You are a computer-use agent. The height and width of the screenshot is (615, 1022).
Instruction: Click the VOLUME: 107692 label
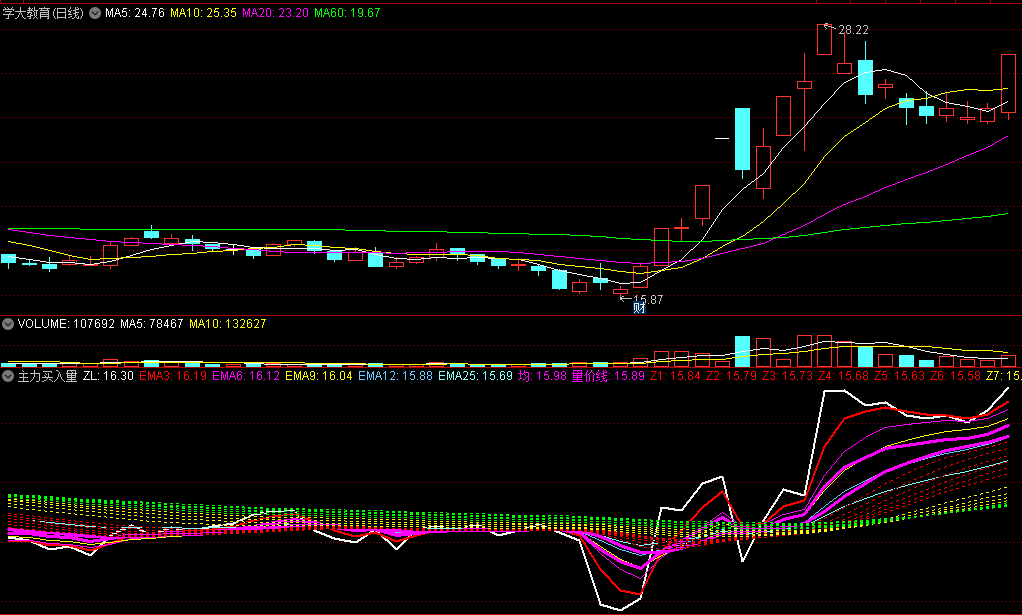click(66, 324)
